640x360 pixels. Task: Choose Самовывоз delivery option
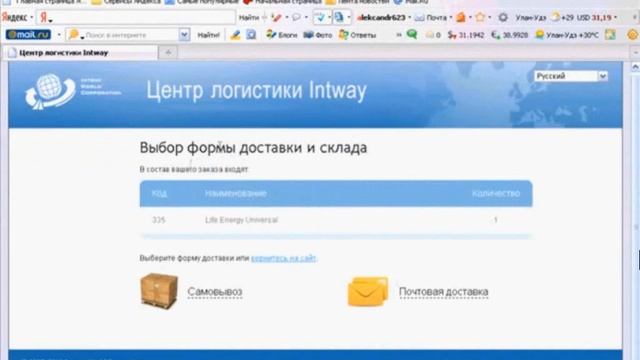215,292
